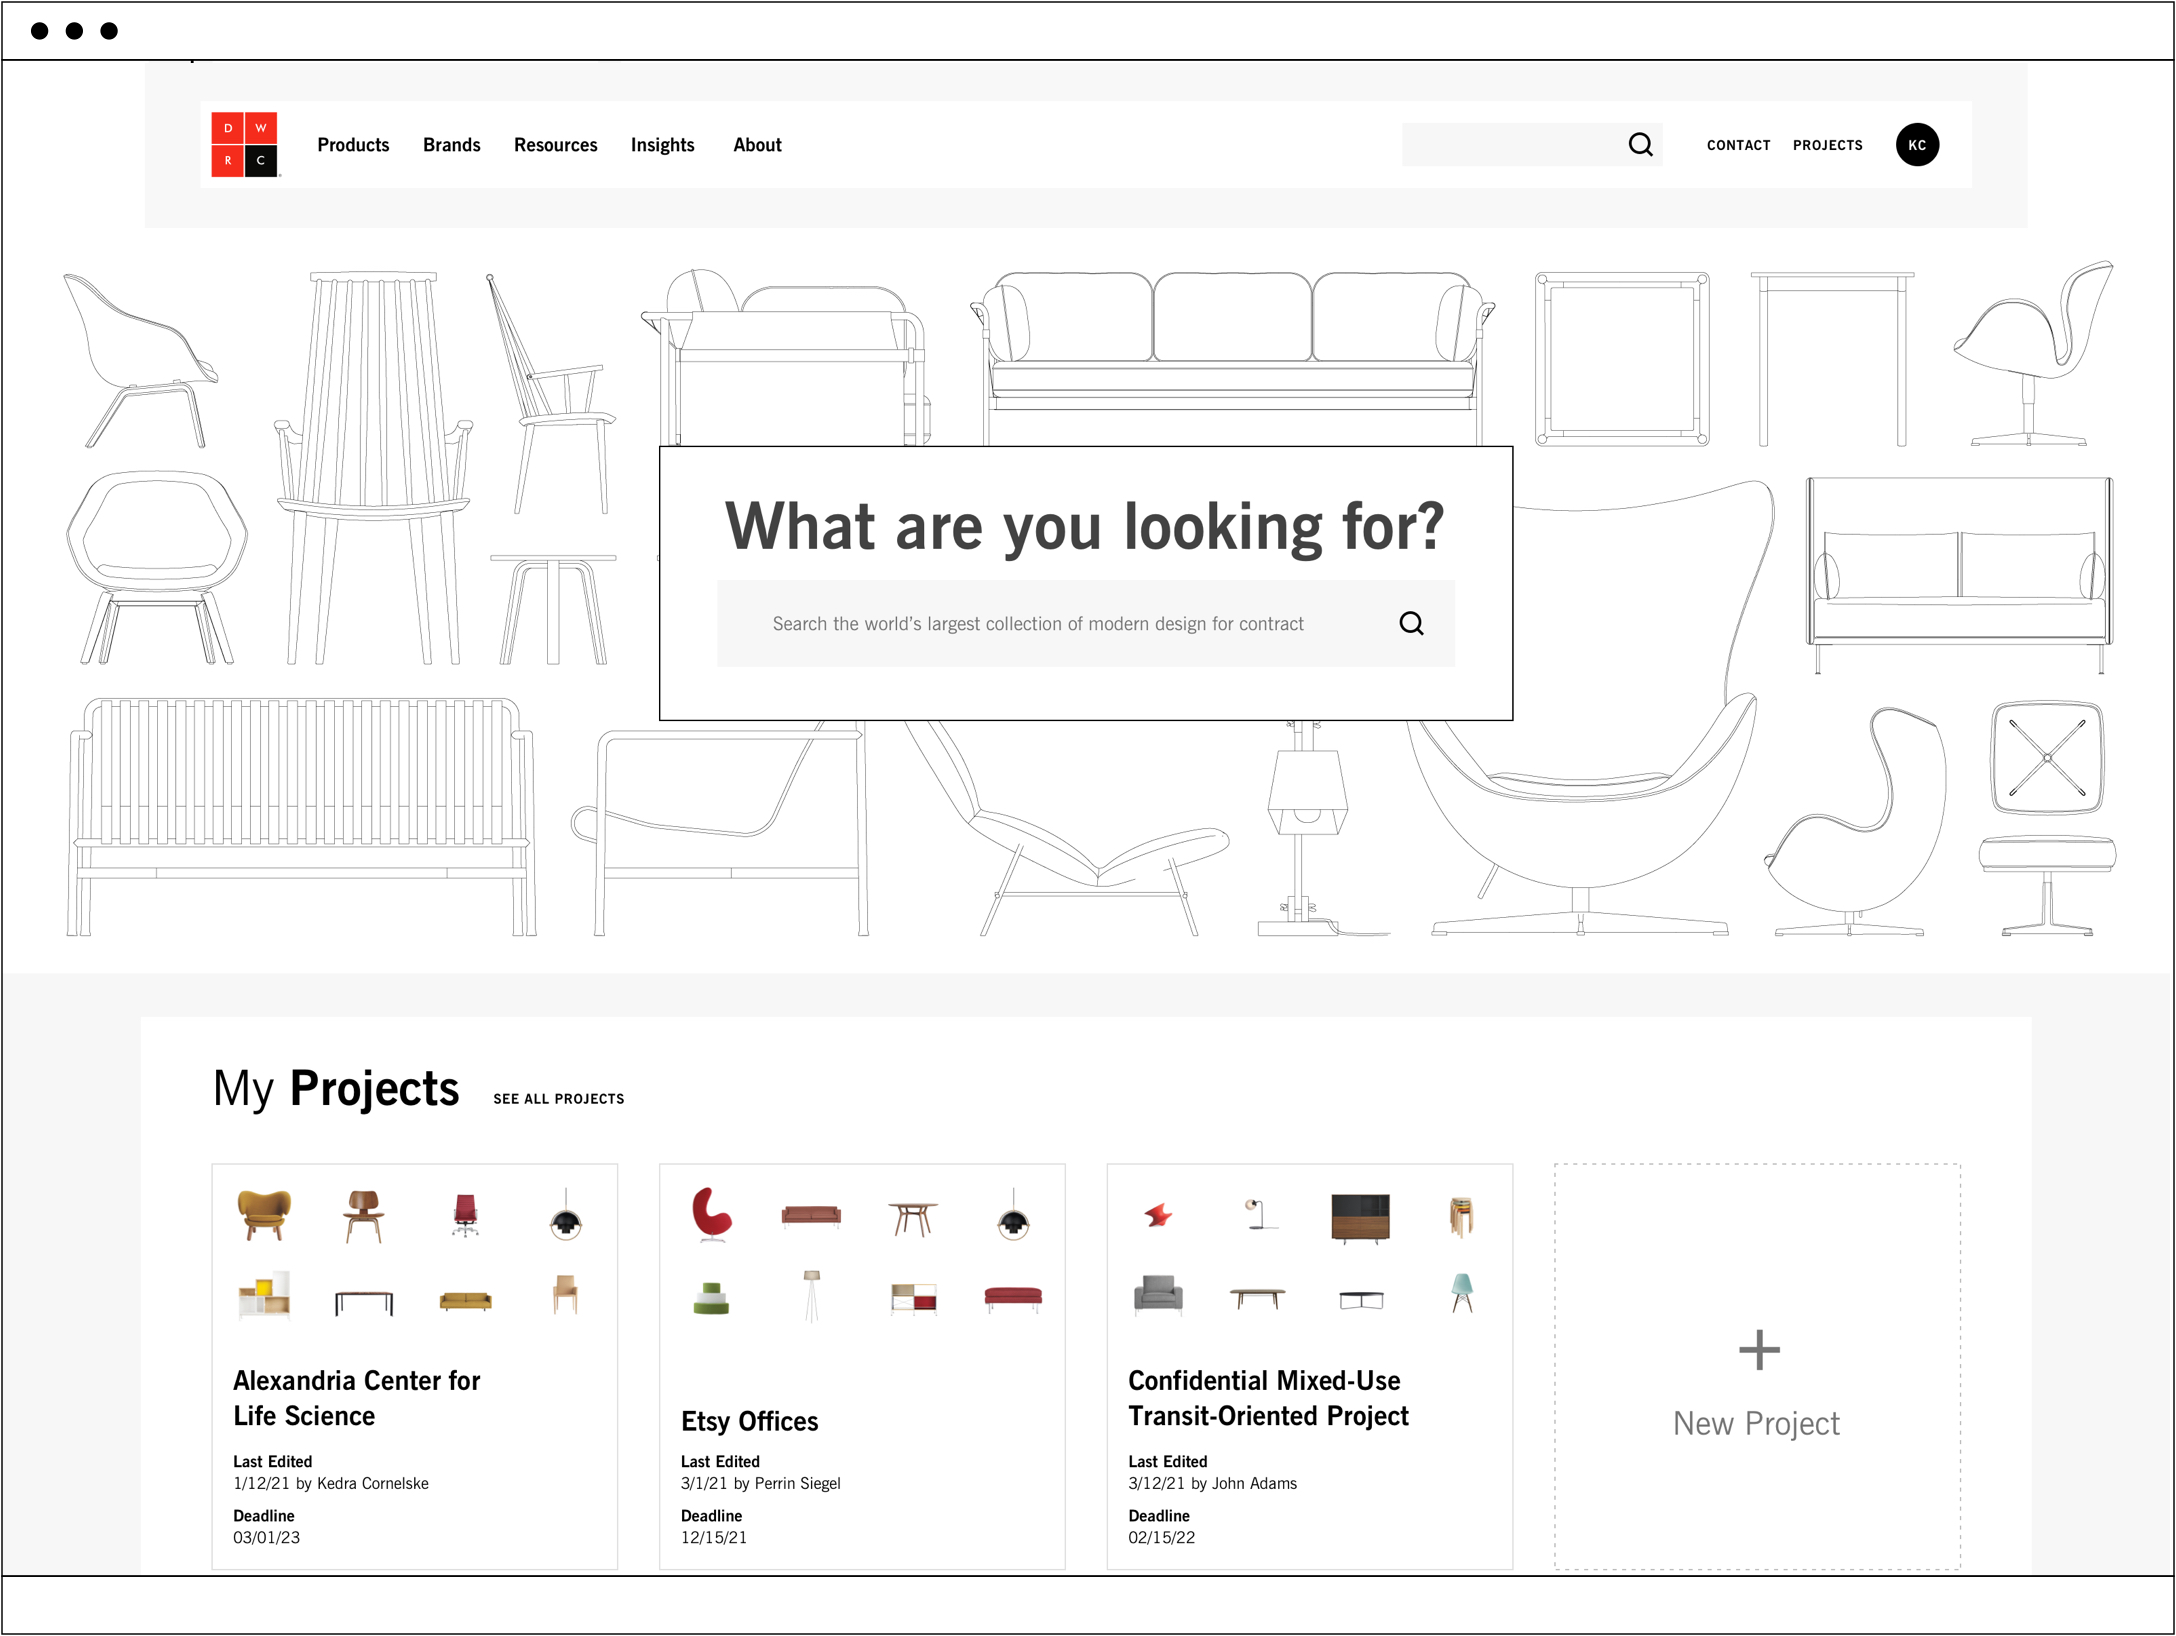
Task: Open the Resources menu
Action: coord(555,145)
